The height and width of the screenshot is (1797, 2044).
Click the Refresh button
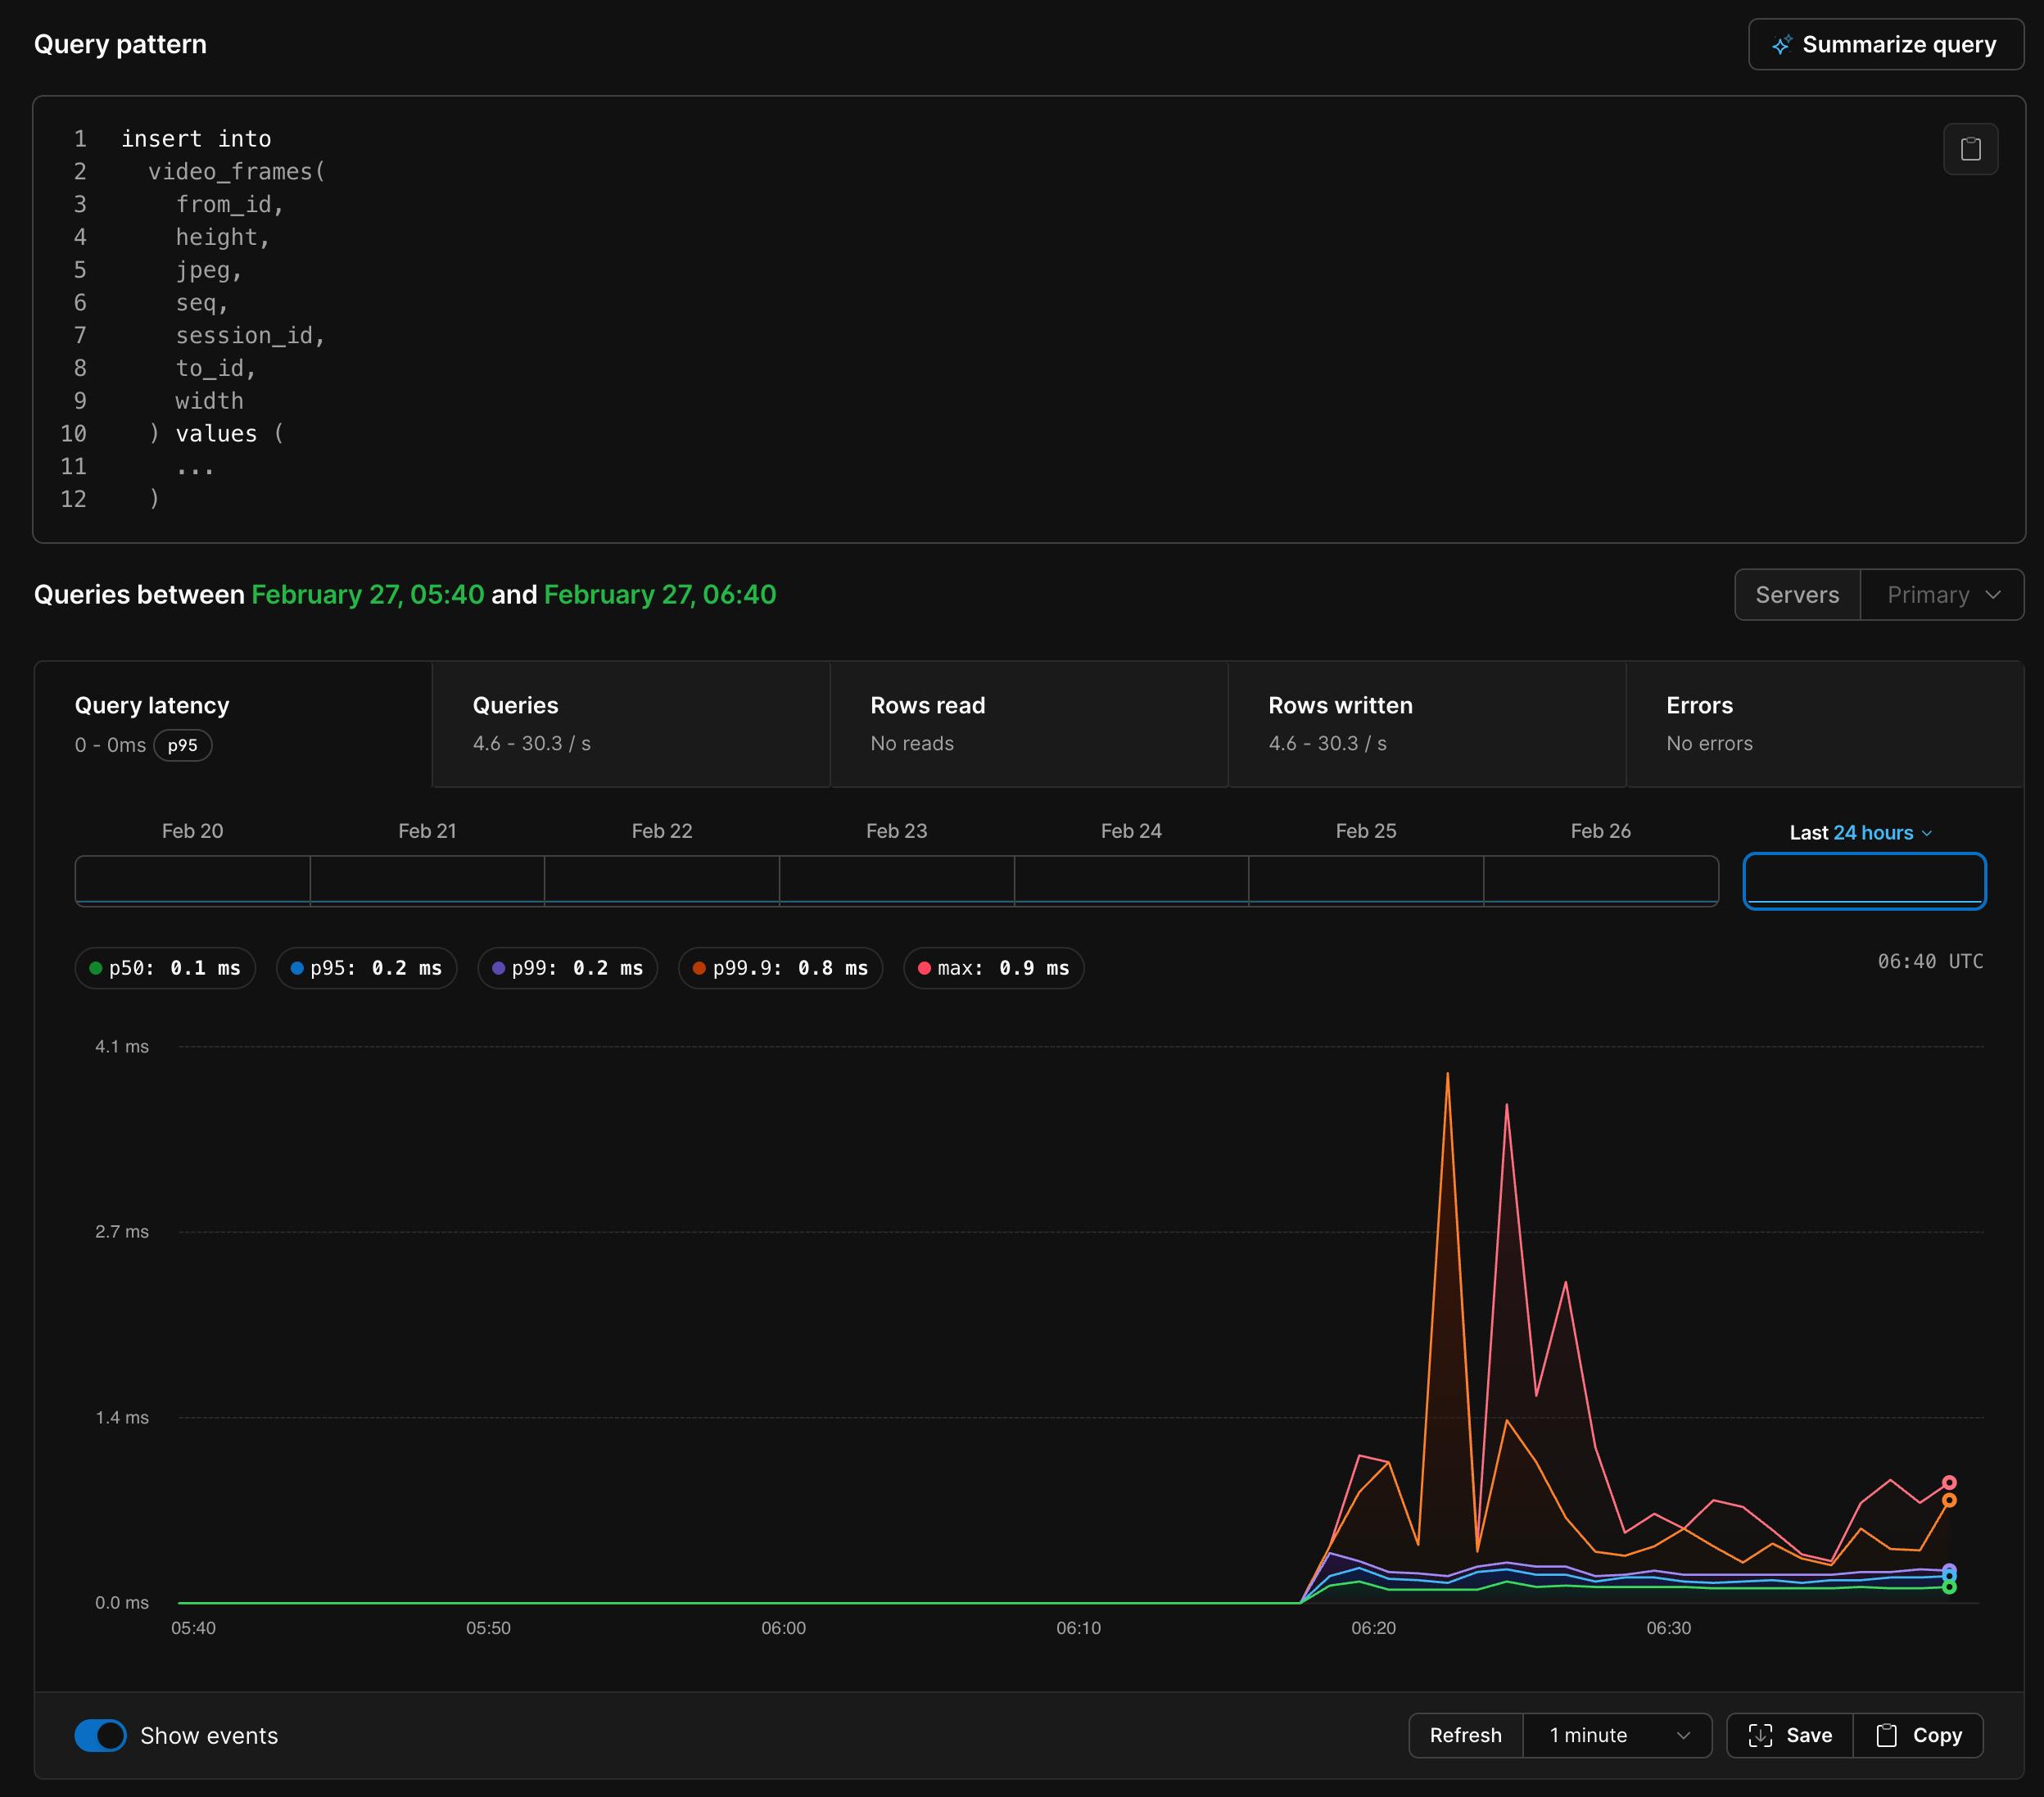(x=1465, y=1735)
